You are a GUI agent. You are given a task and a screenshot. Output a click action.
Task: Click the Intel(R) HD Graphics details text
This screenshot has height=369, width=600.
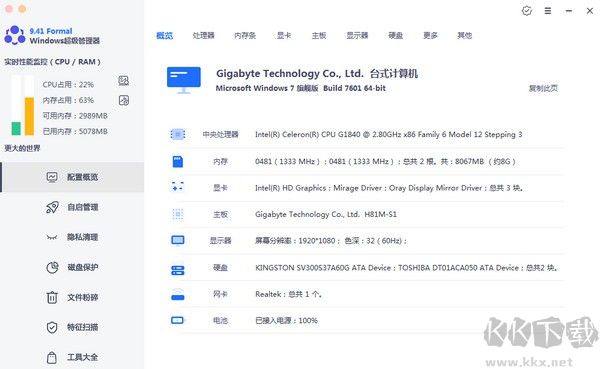(389, 188)
